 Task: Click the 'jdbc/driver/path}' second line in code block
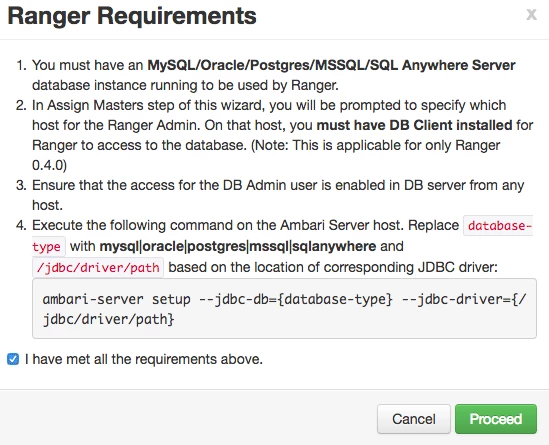click(108, 319)
